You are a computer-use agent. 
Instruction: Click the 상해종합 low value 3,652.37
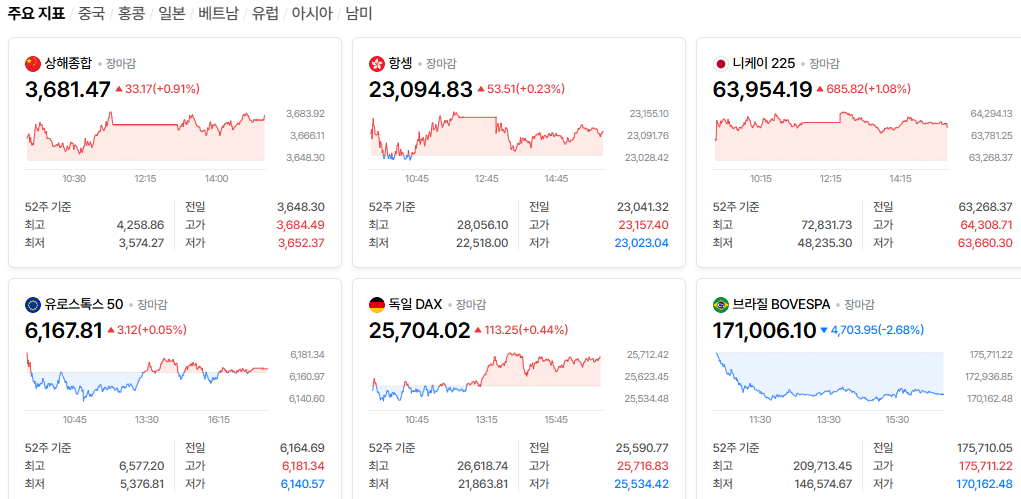pyautogui.click(x=301, y=243)
